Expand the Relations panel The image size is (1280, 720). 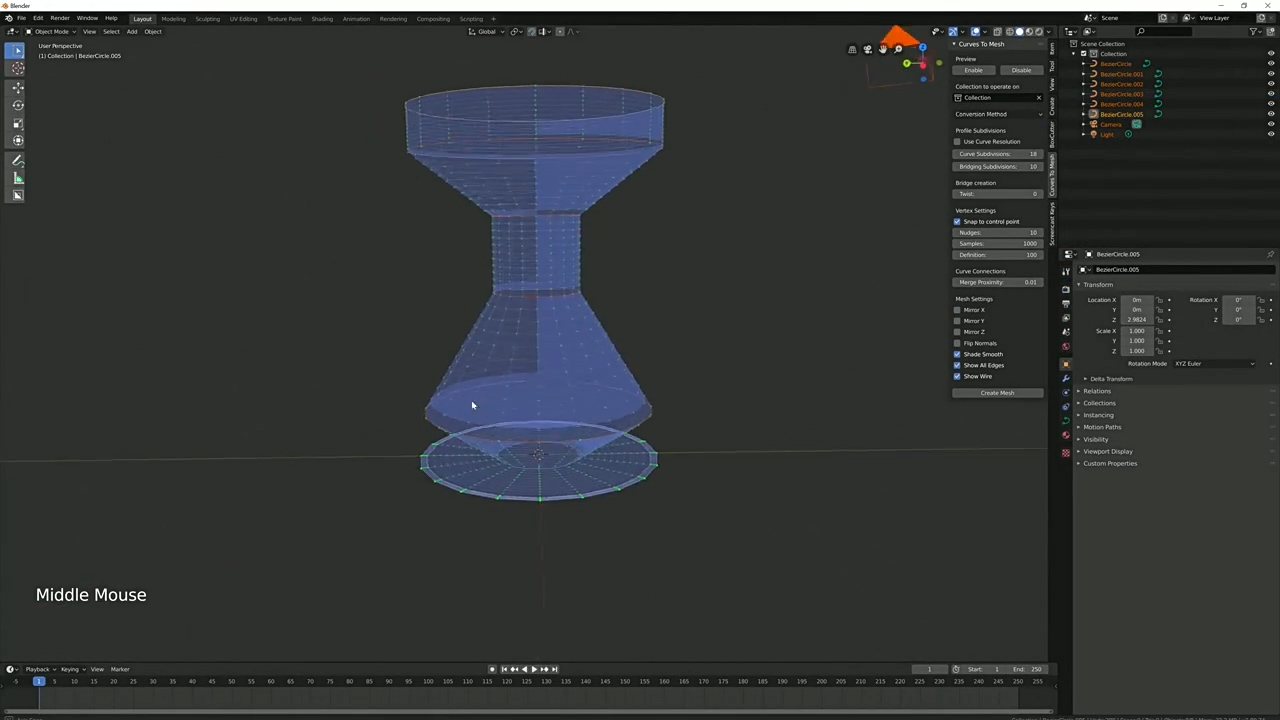coord(1097,391)
